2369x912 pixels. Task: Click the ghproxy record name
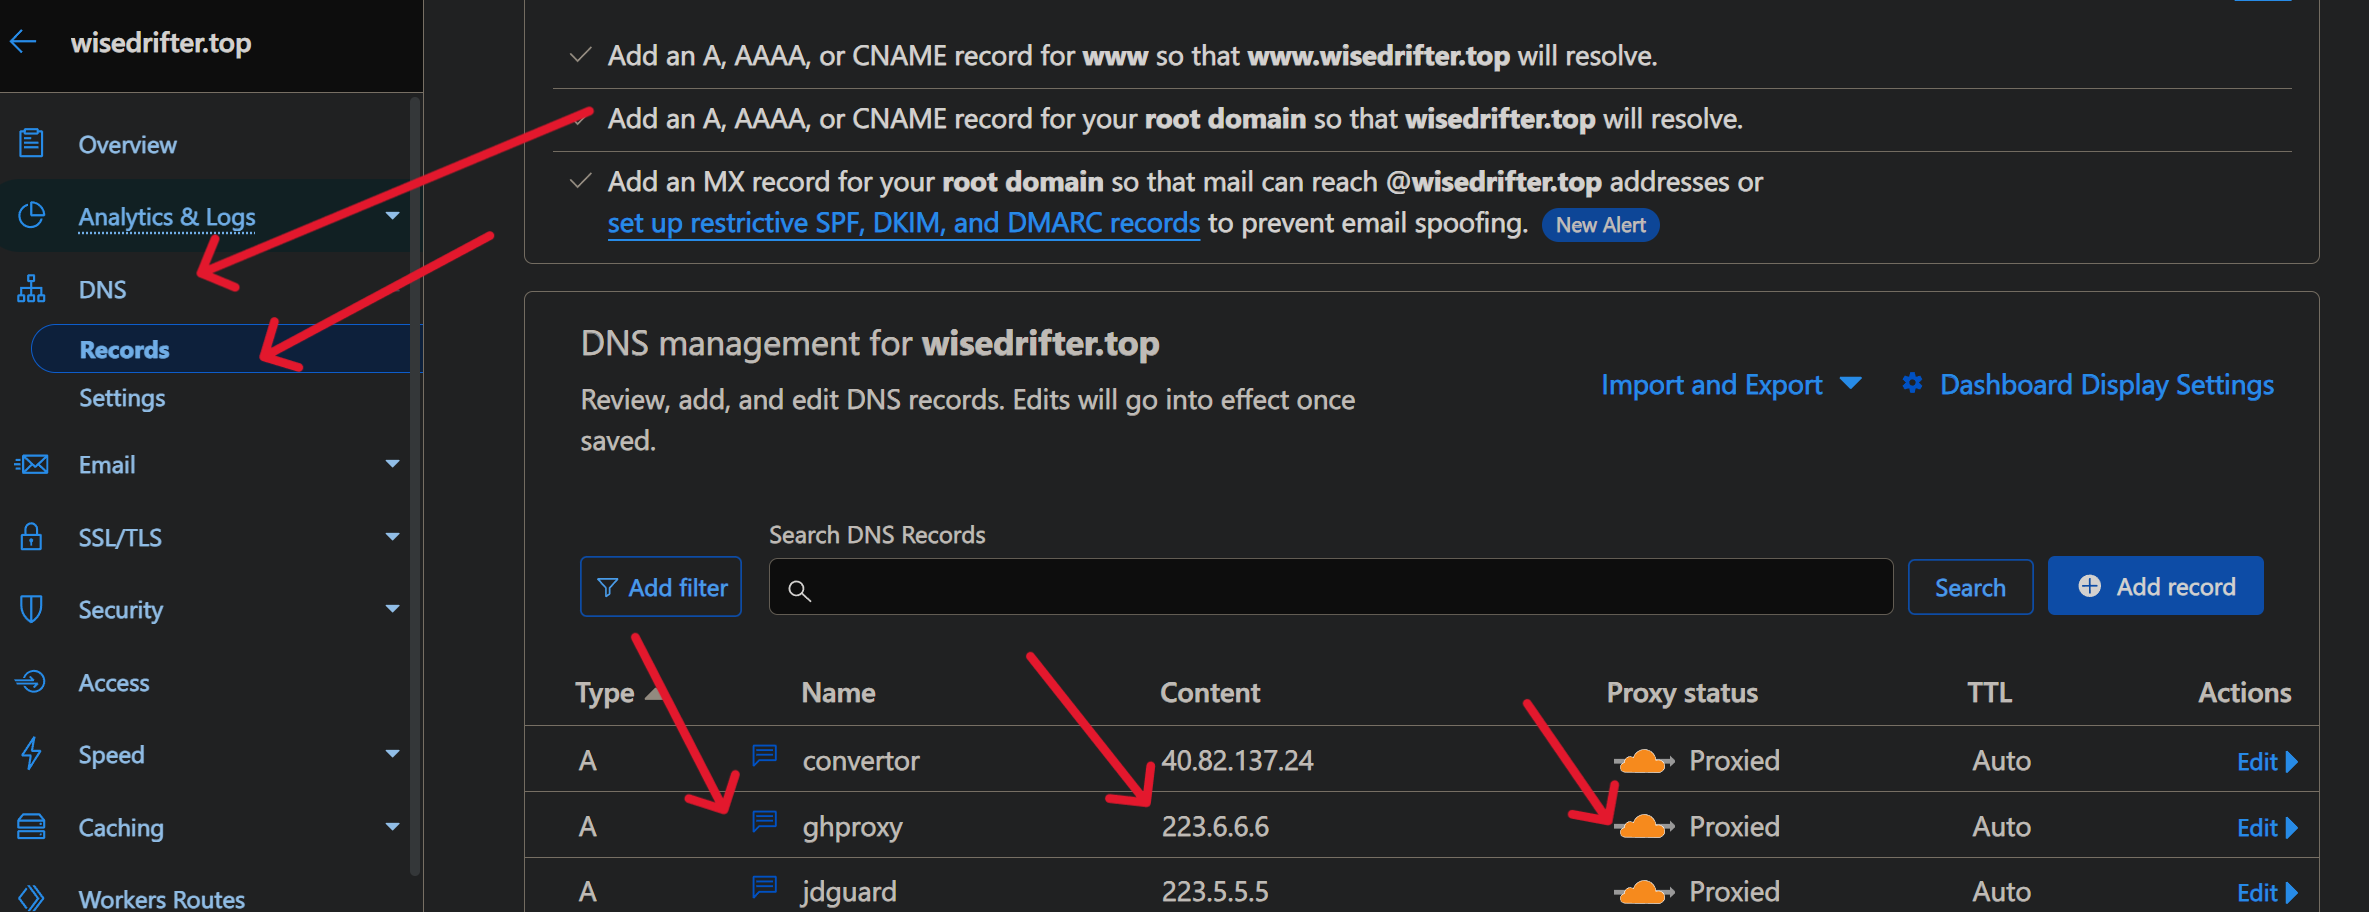pos(852,828)
